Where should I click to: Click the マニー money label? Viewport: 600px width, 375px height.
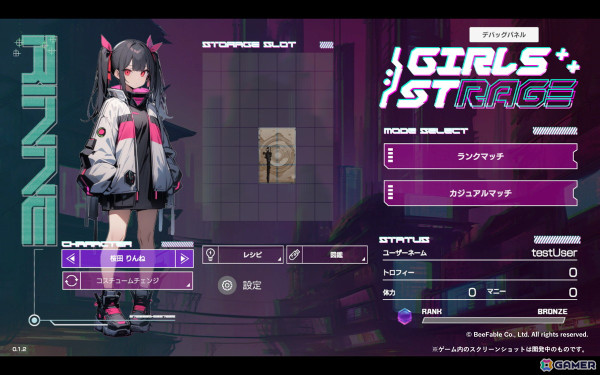click(x=496, y=292)
